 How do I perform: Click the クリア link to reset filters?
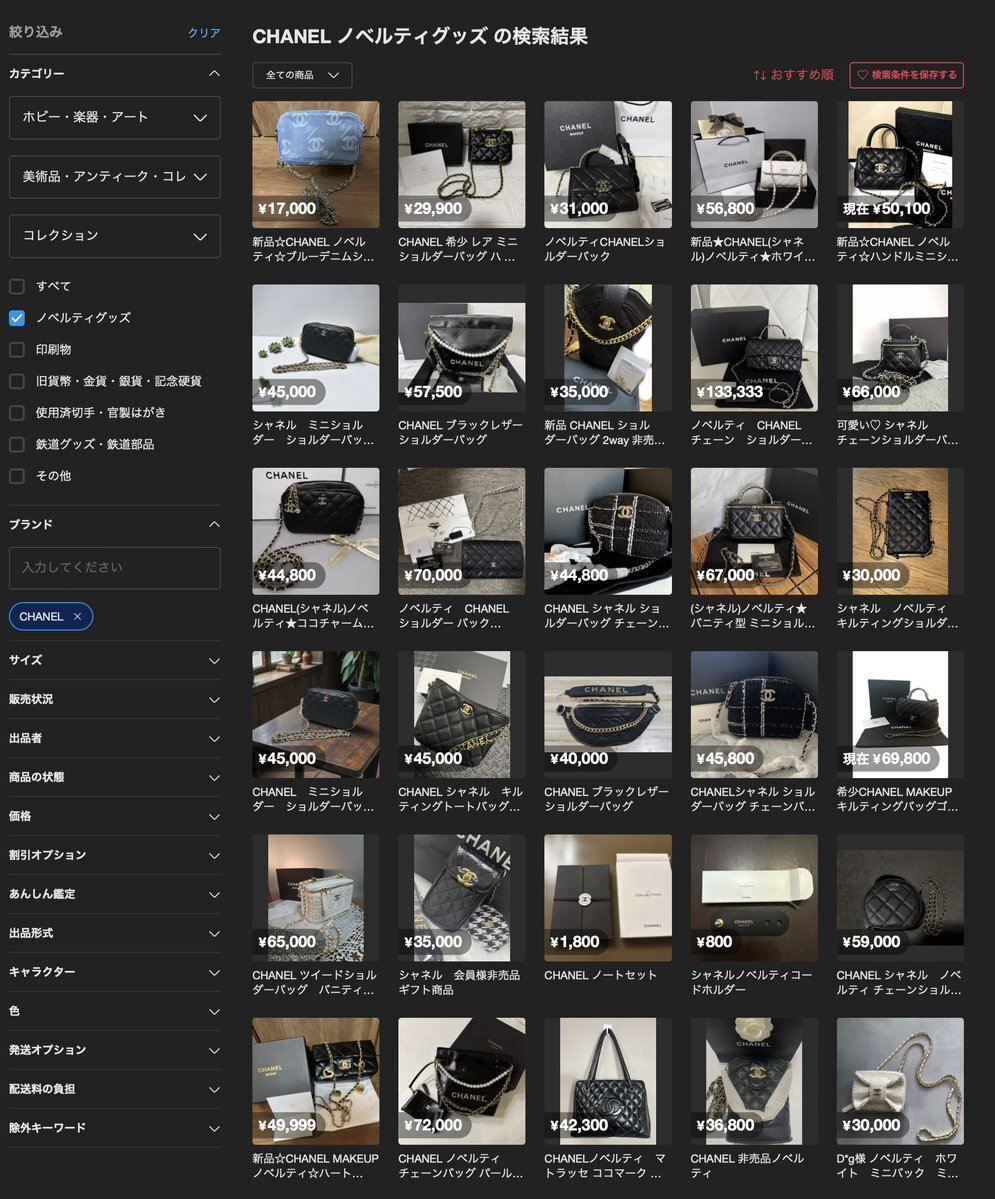203,33
